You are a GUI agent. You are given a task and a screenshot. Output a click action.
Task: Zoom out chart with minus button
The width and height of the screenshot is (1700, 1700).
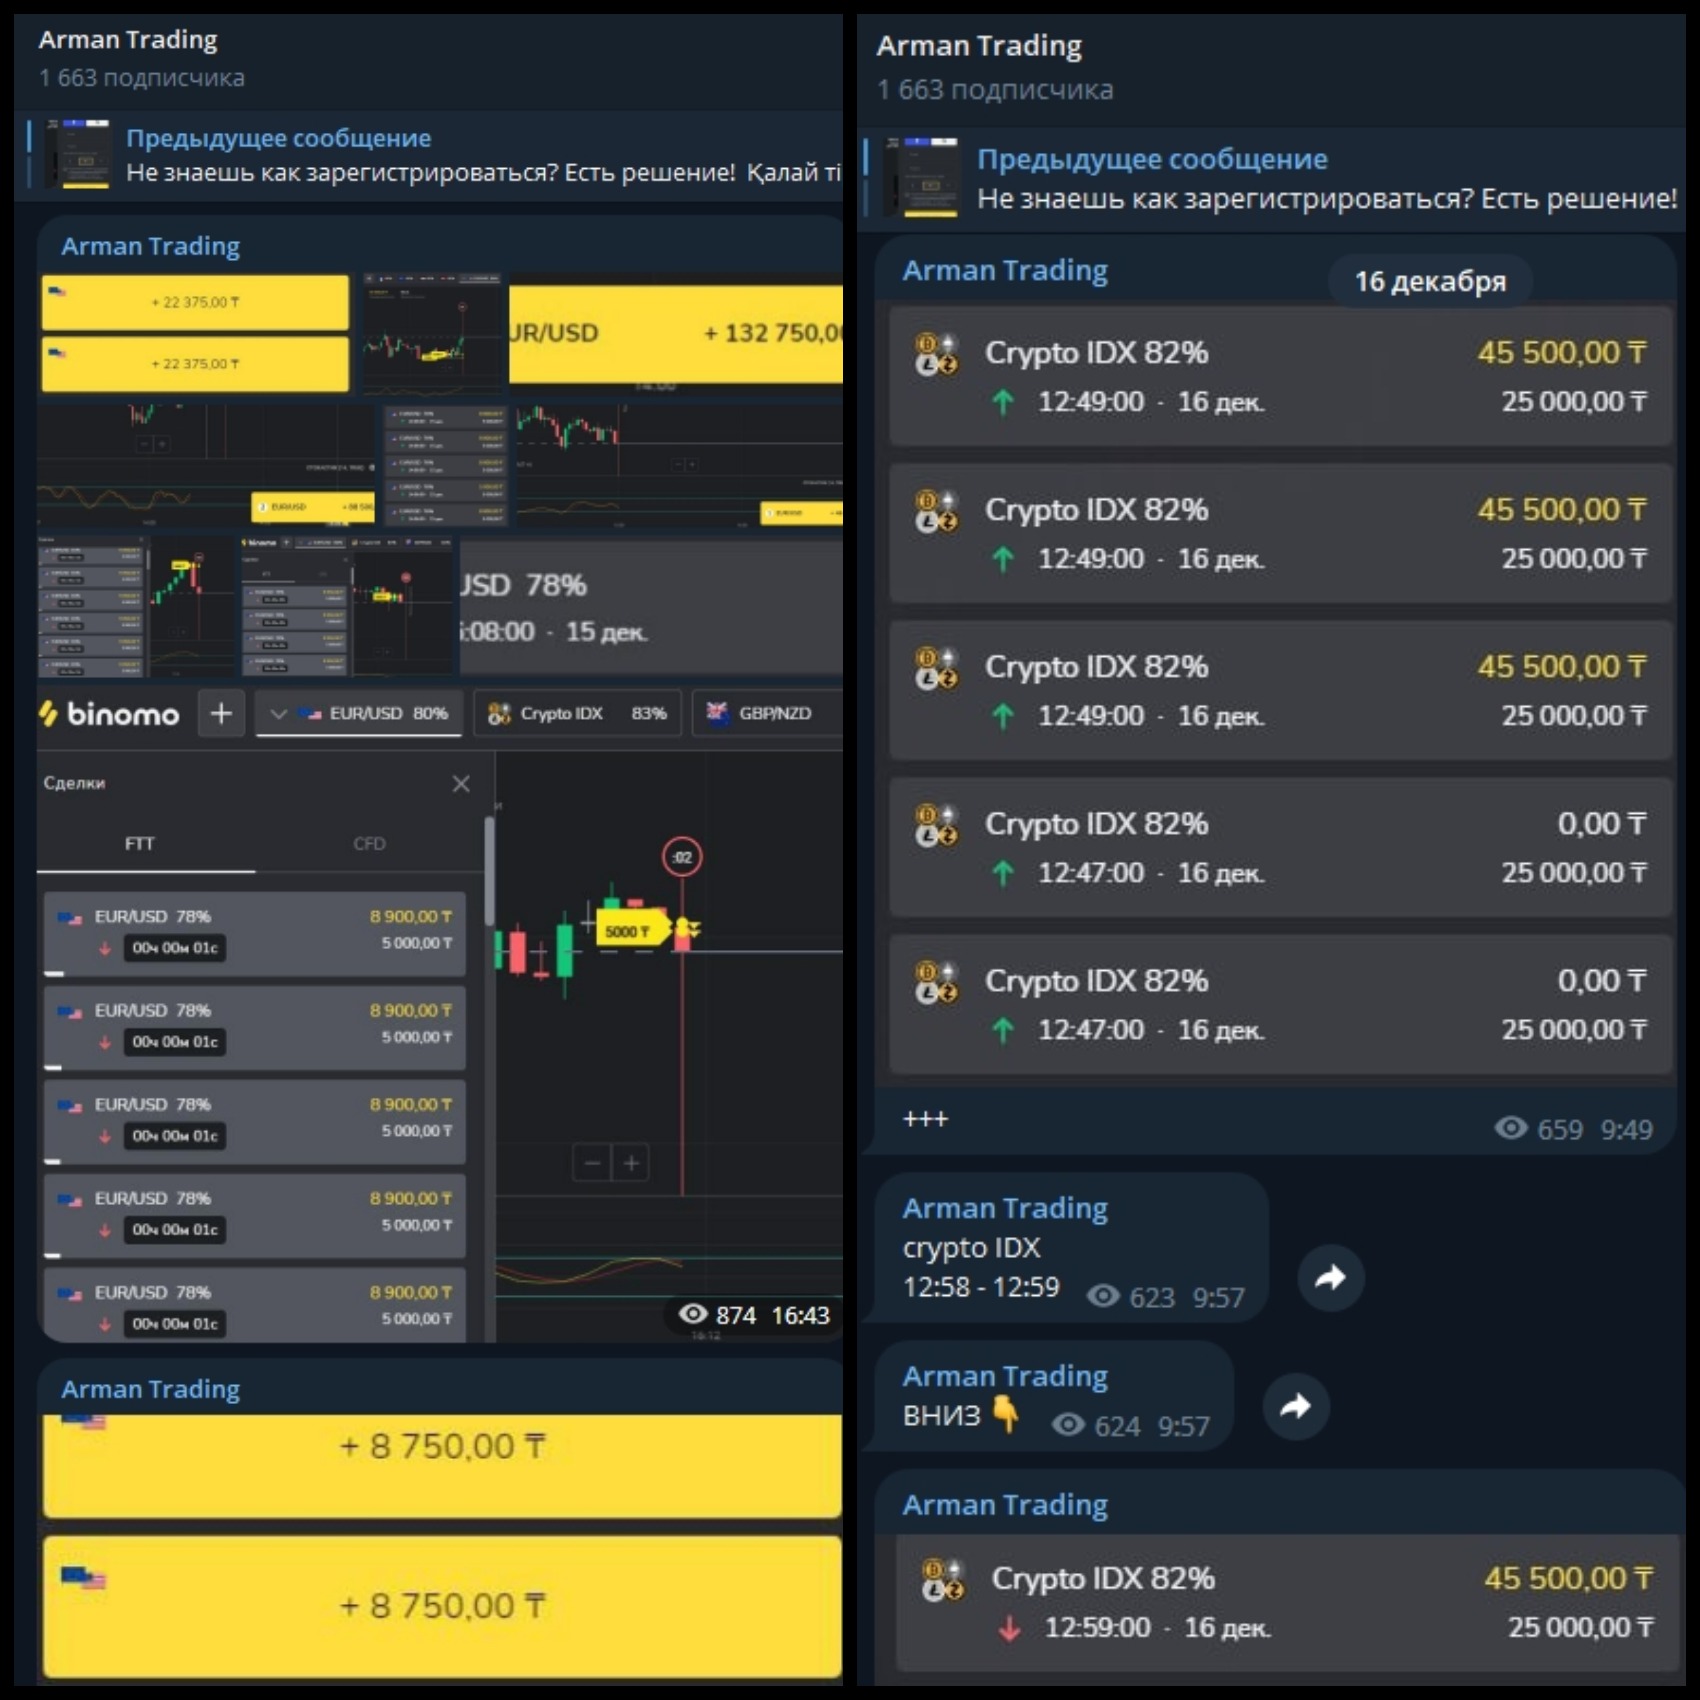pos(592,1163)
